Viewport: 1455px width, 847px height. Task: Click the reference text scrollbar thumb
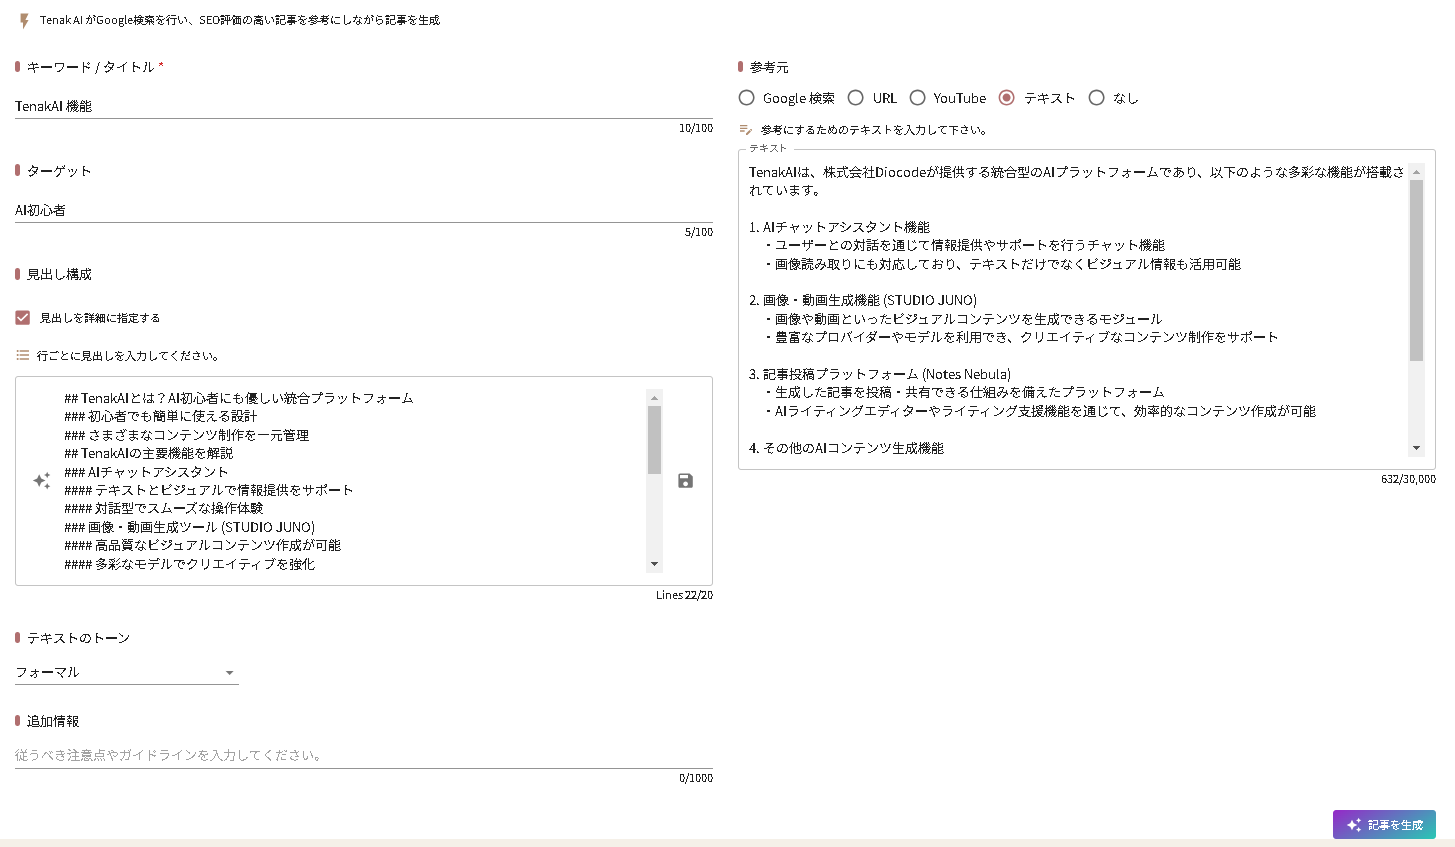(x=1416, y=270)
